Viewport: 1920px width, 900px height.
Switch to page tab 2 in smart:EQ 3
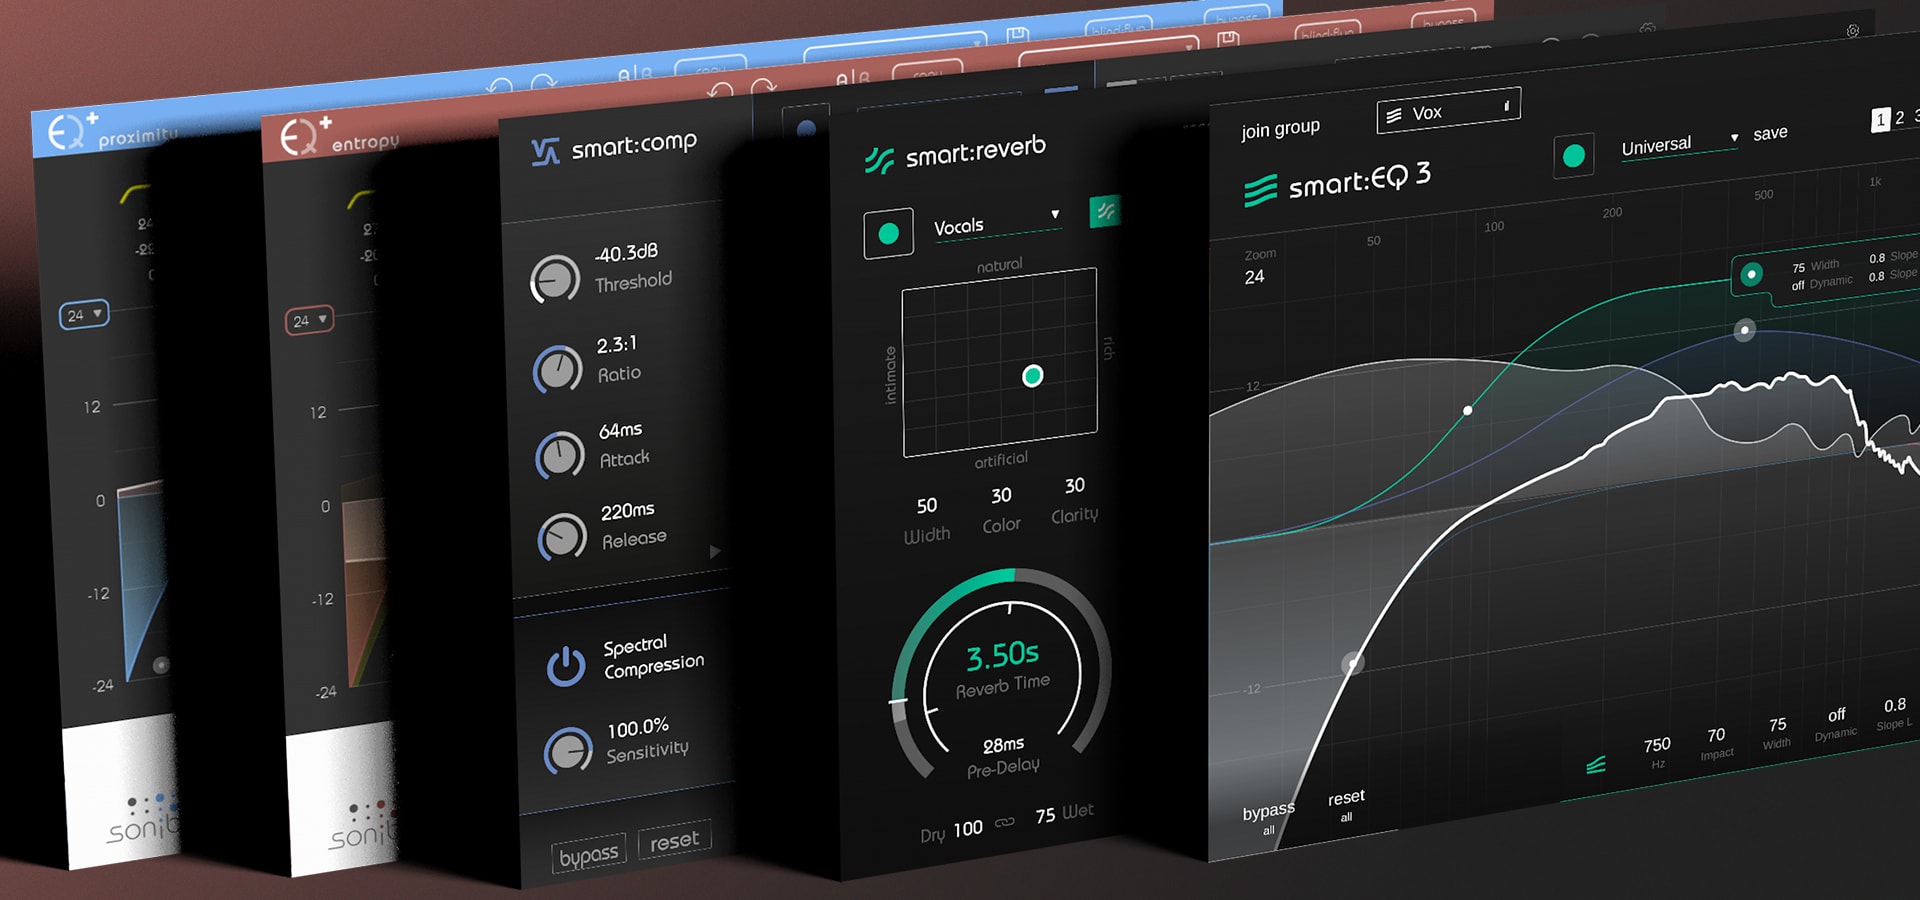tap(1899, 117)
